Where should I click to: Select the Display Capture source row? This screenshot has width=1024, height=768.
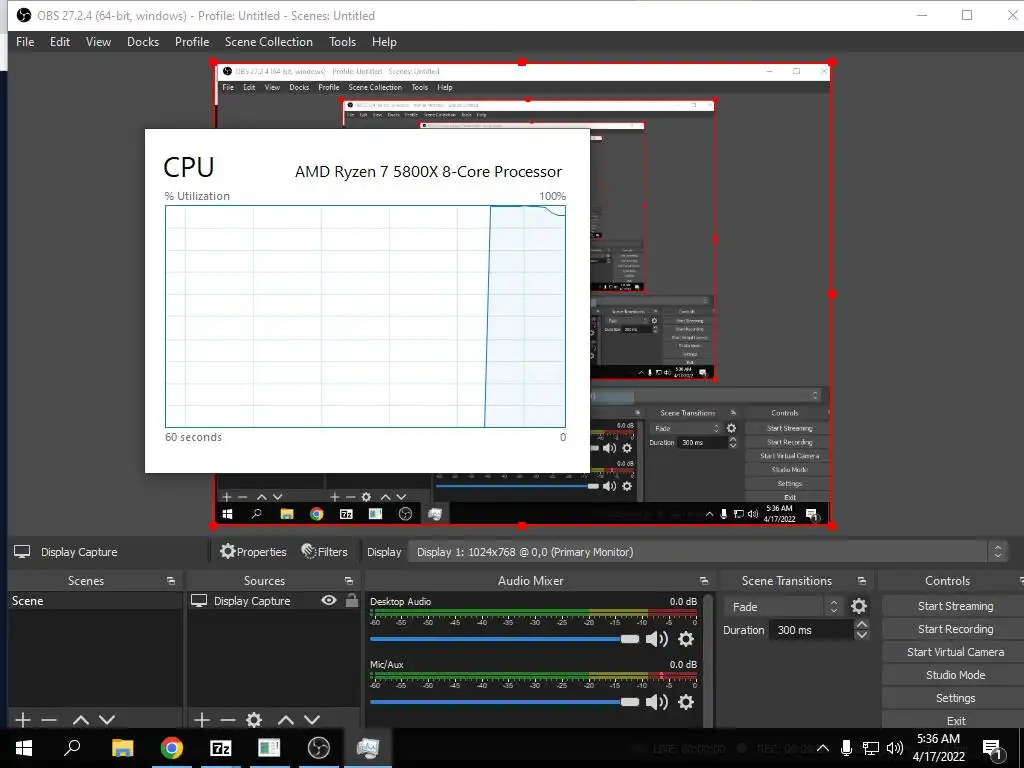click(x=273, y=601)
